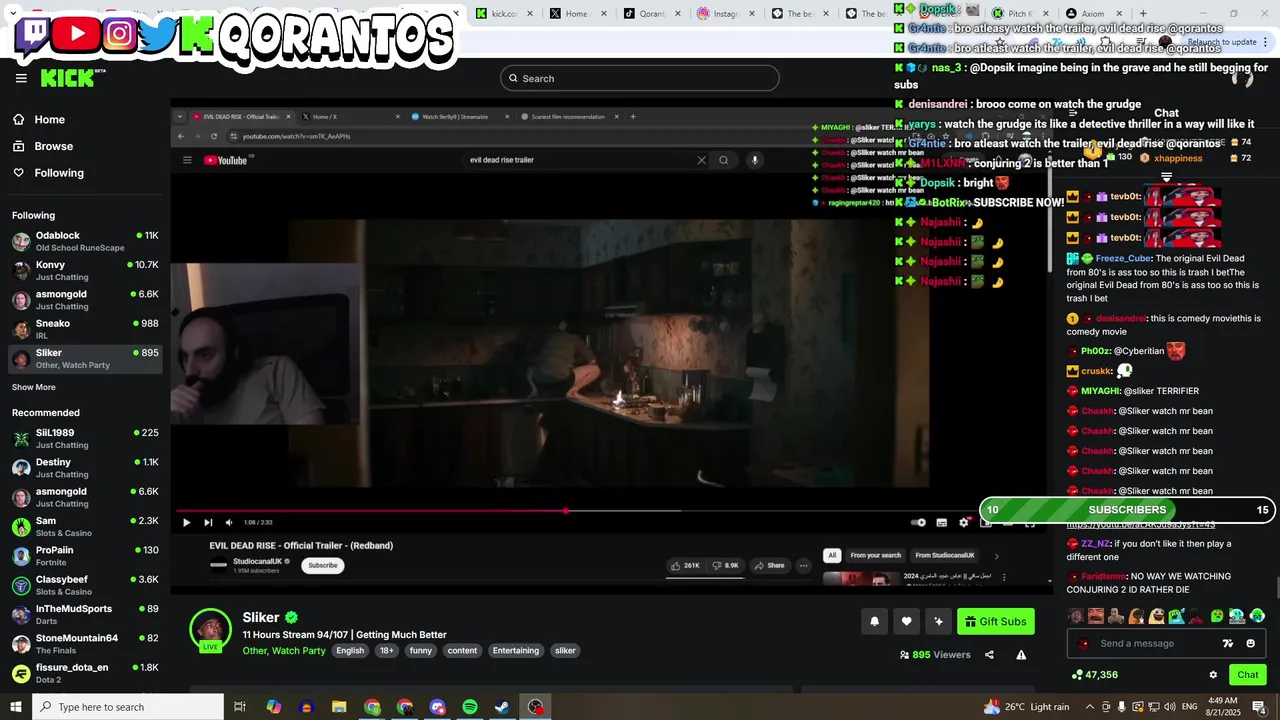The image size is (1280, 720).
Task: Open chat identity badge beside message field
Action: (x=1084, y=644)
